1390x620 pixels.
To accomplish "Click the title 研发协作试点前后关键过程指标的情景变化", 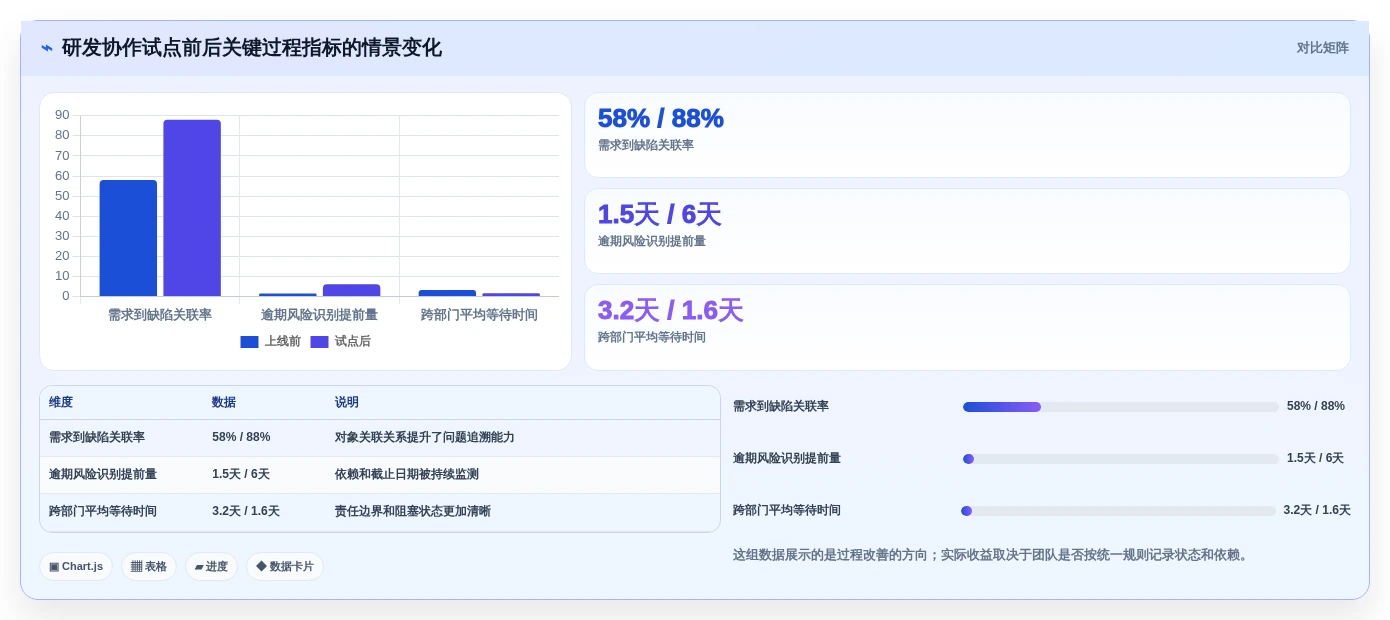I will point(252,48).
